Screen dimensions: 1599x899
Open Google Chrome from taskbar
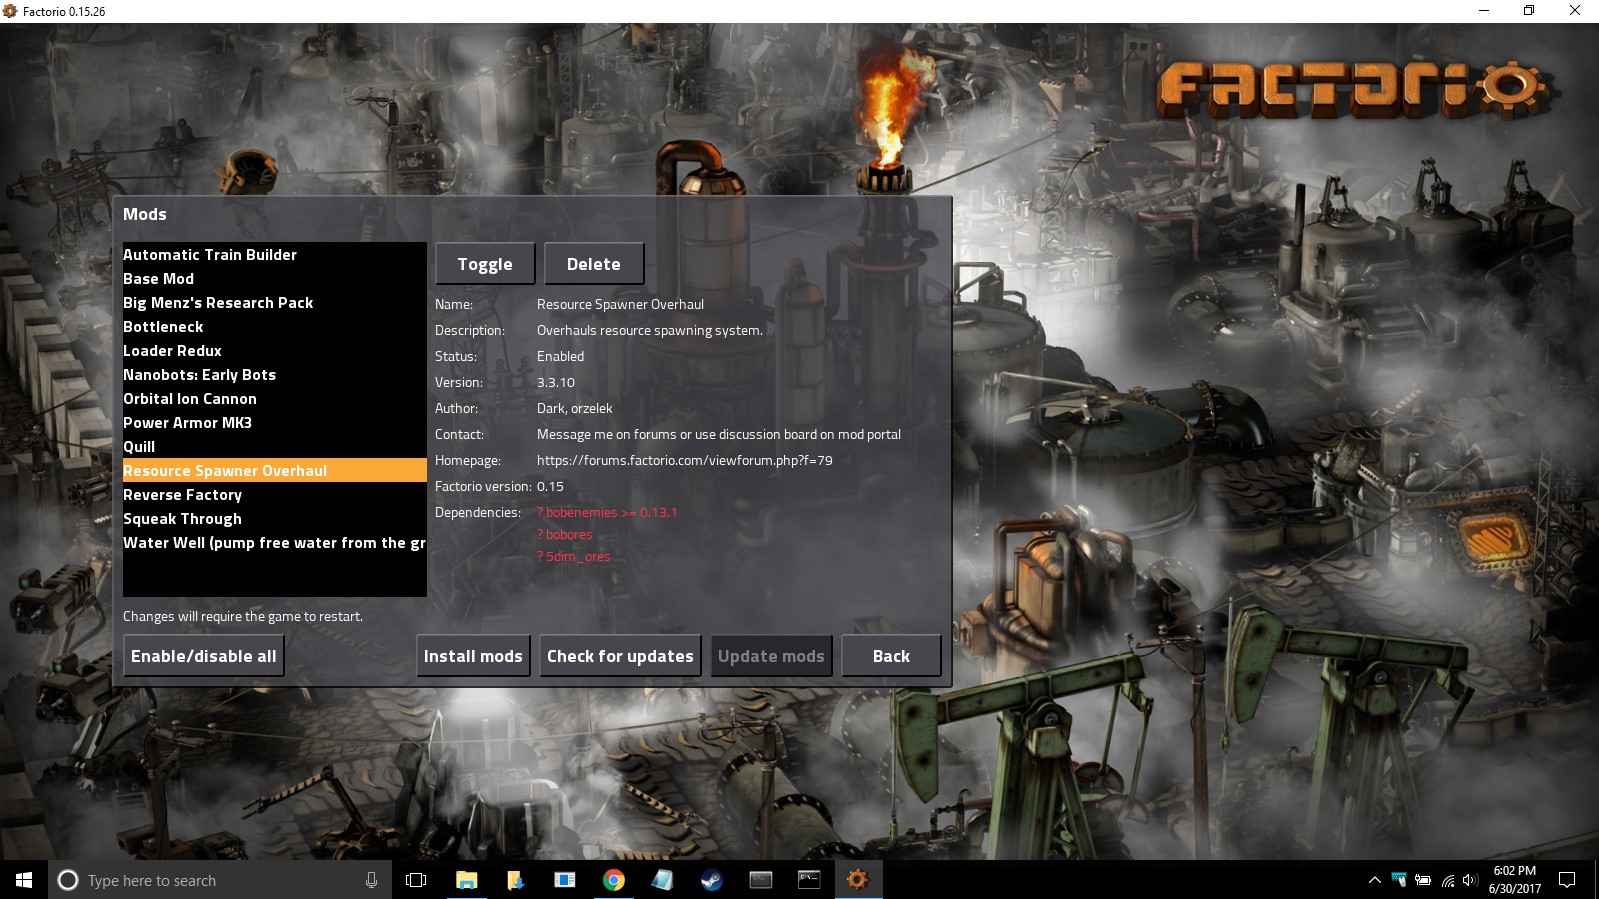pyautogui.click(x=614, y=880)
